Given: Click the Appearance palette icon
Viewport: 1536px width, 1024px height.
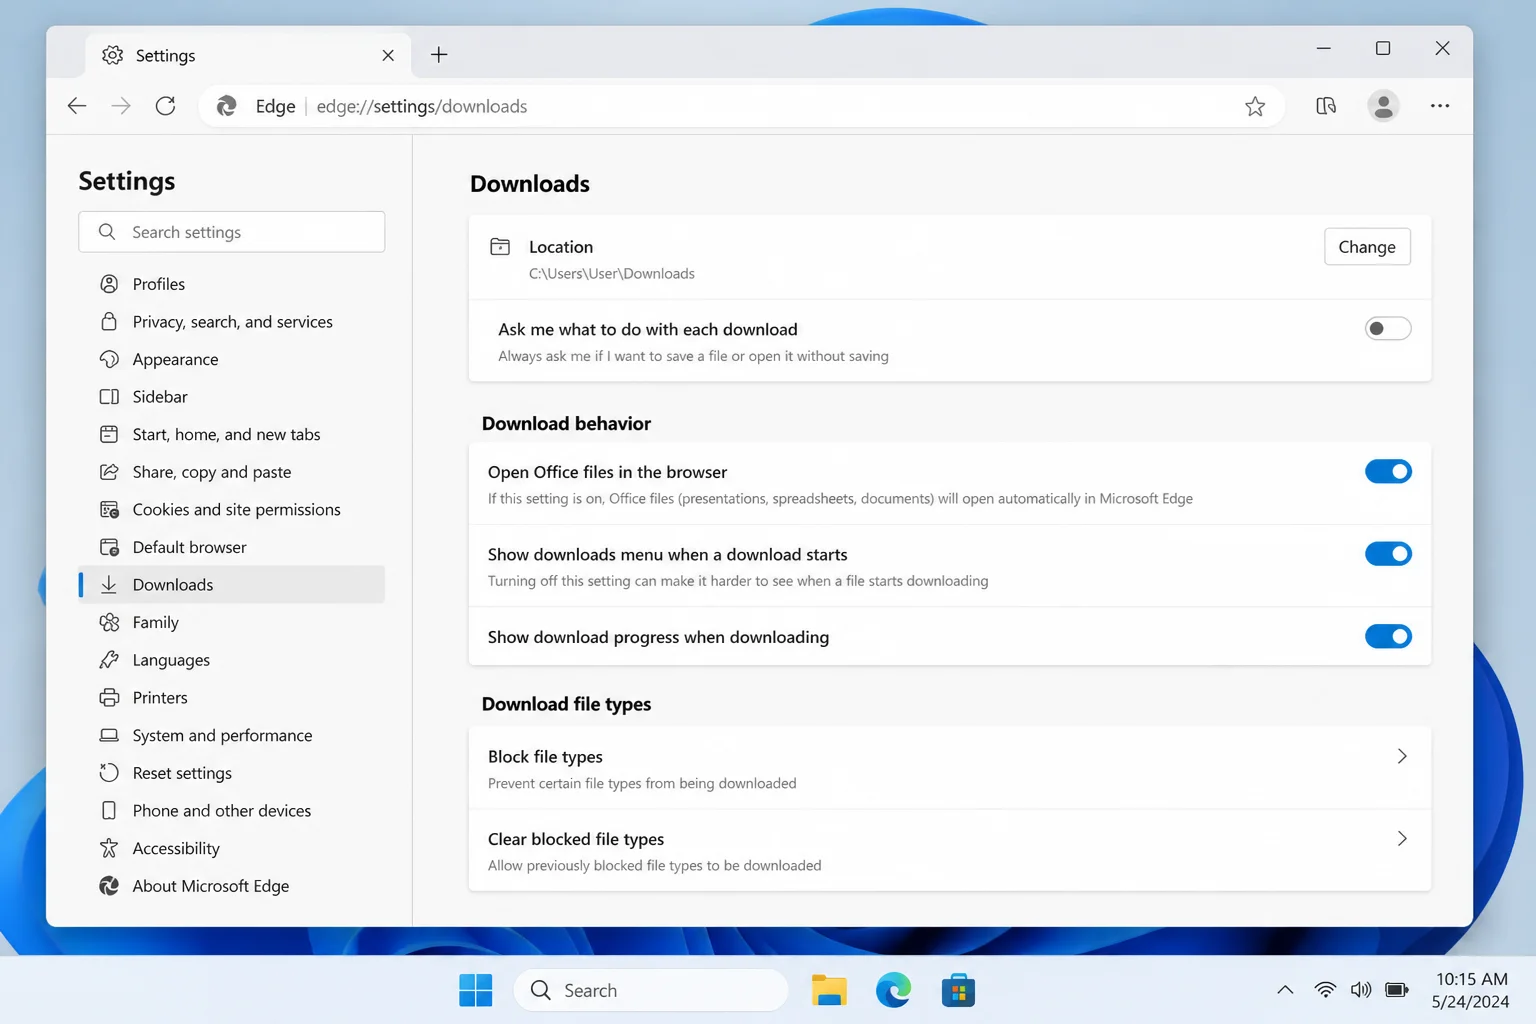Looking at the screenshot, I should coord(109,359).
